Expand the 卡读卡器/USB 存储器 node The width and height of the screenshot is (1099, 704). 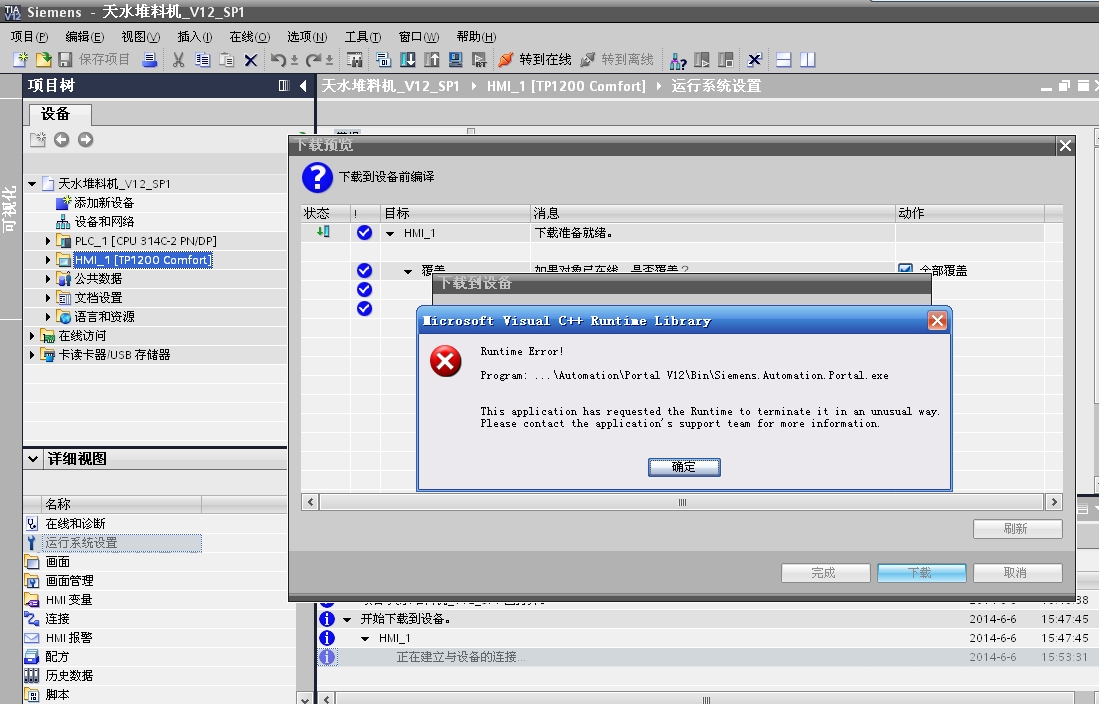(x=32, y=355)
